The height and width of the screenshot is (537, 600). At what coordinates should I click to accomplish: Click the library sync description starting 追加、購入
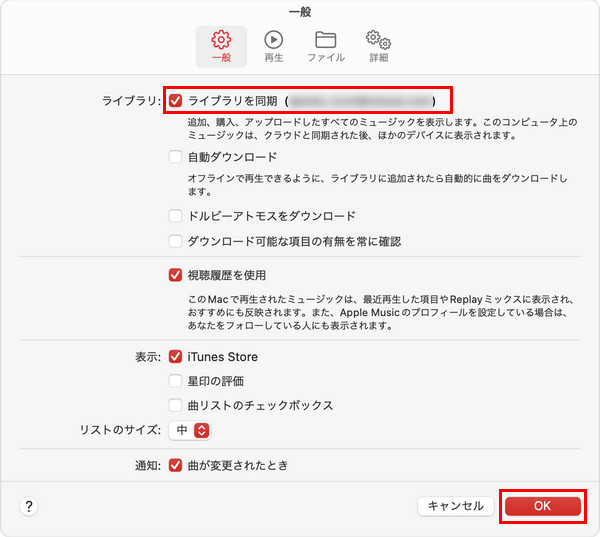click(x=382, y=129)
